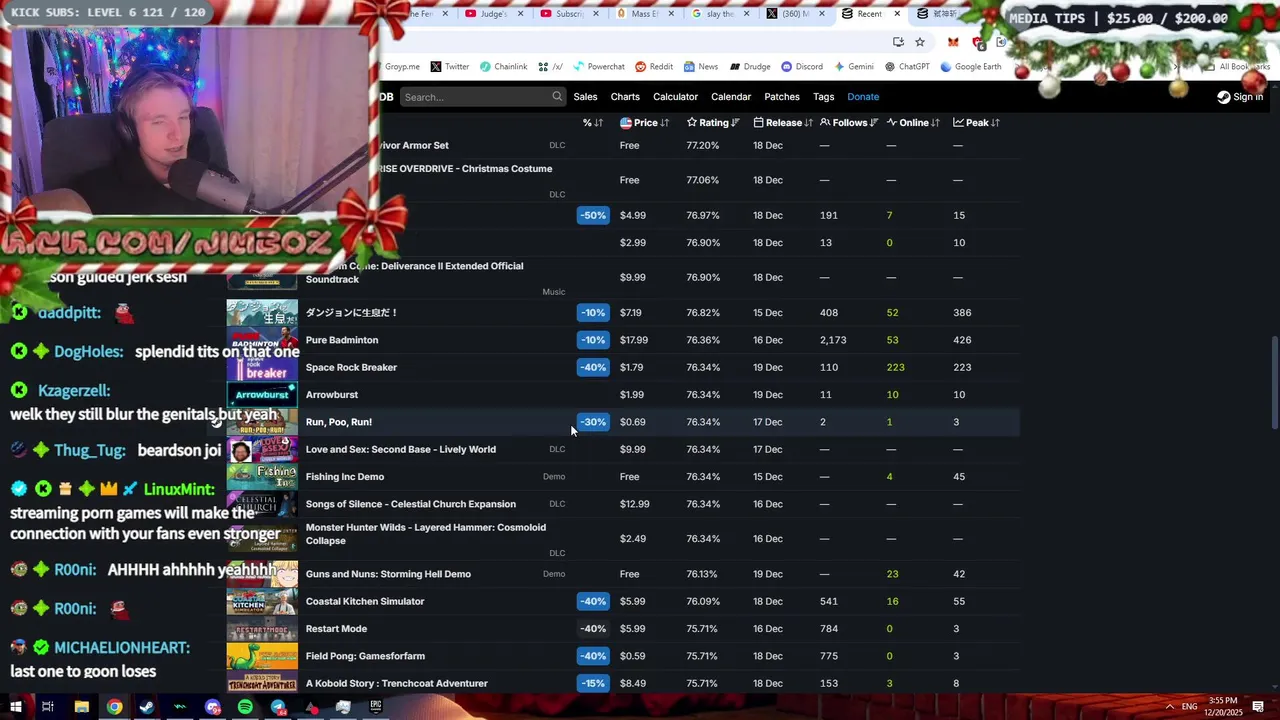Open Space Rock Breaker game link
1280x720 pixels.
351,367
